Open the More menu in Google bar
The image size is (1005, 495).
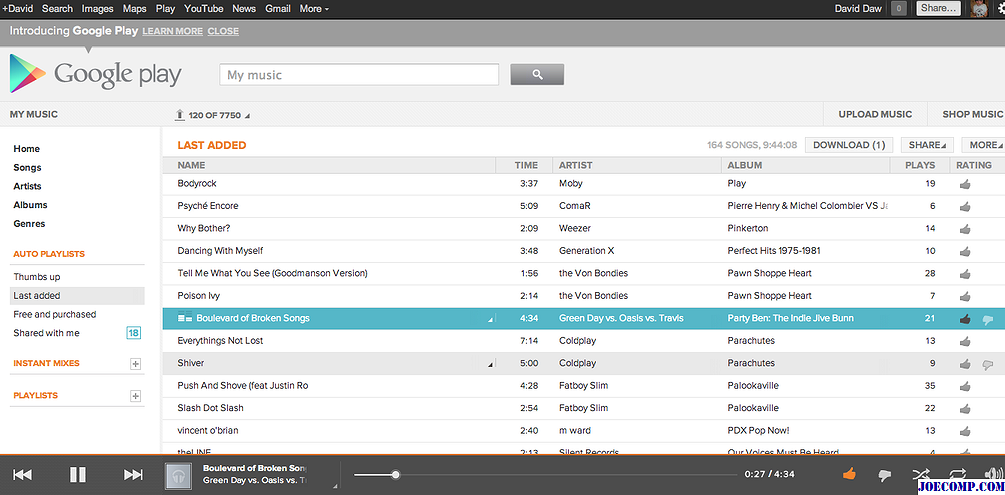point(314,8)
